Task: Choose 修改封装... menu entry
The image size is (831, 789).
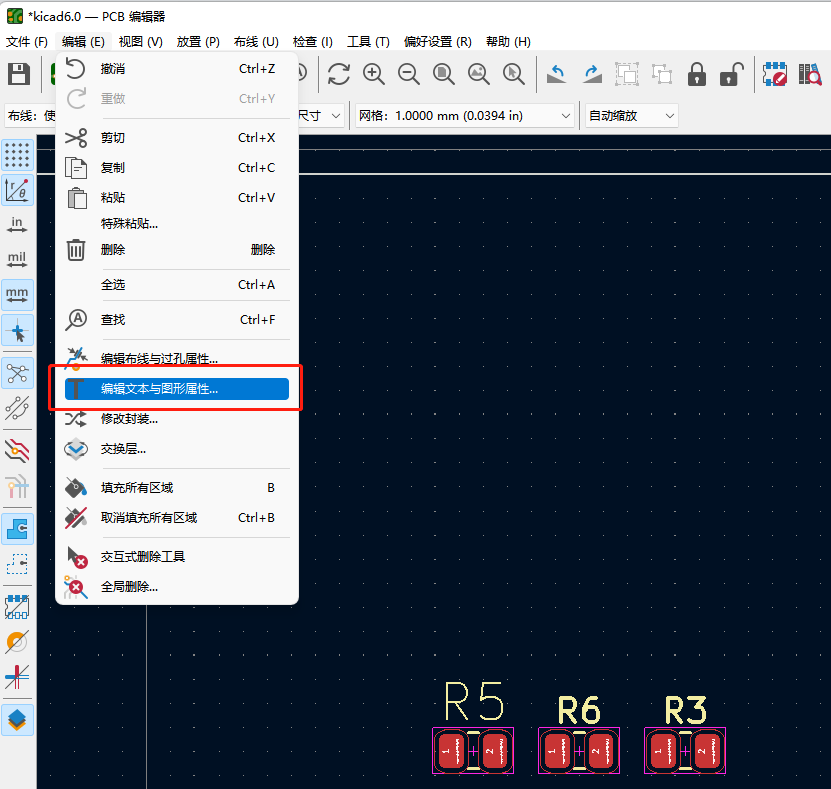Action: 177,419
